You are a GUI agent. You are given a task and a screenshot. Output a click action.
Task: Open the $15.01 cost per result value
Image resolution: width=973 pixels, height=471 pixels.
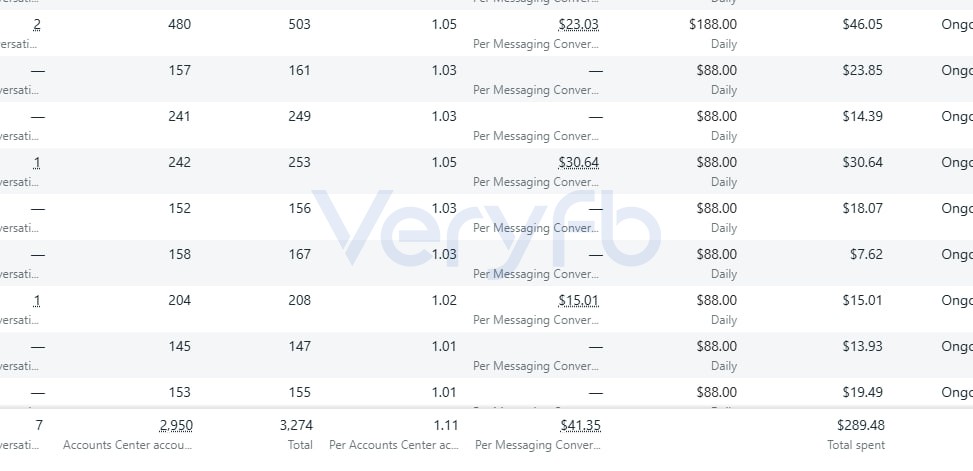(578, 300)
